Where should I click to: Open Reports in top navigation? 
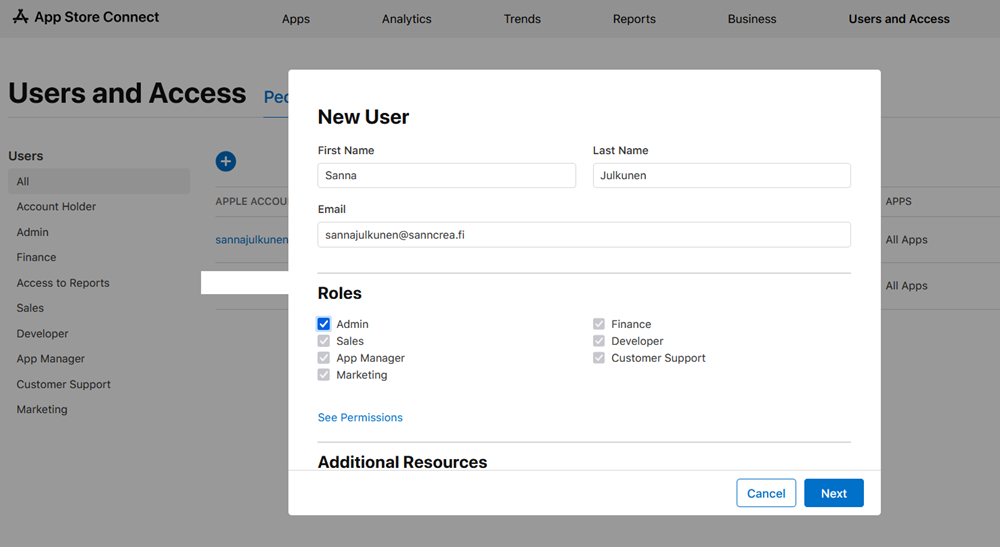pos(634,19)
